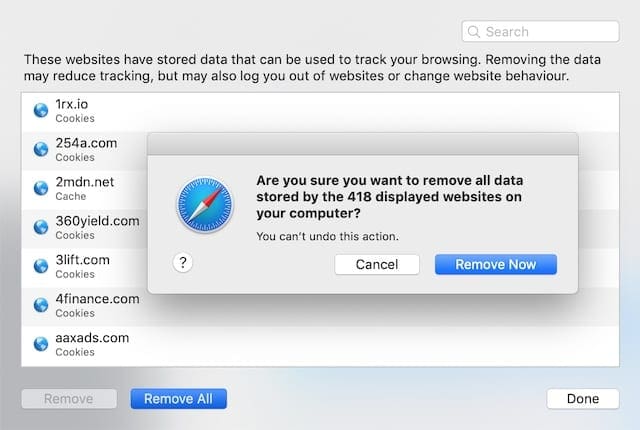Click the globe icon beside 254a.com

(41, 149)
